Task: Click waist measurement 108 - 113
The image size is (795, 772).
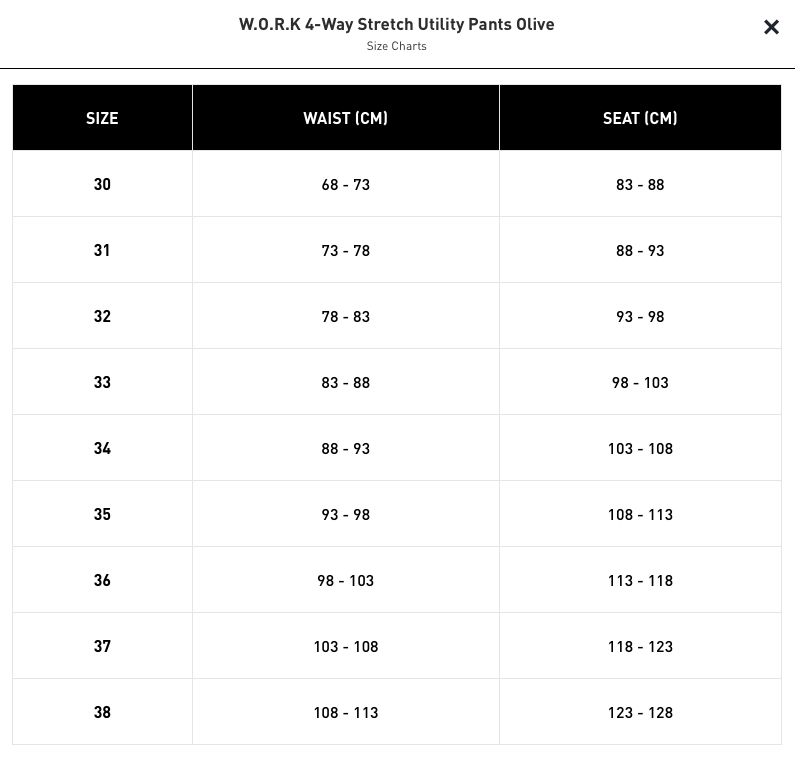Action: click(x=346, y=712)
